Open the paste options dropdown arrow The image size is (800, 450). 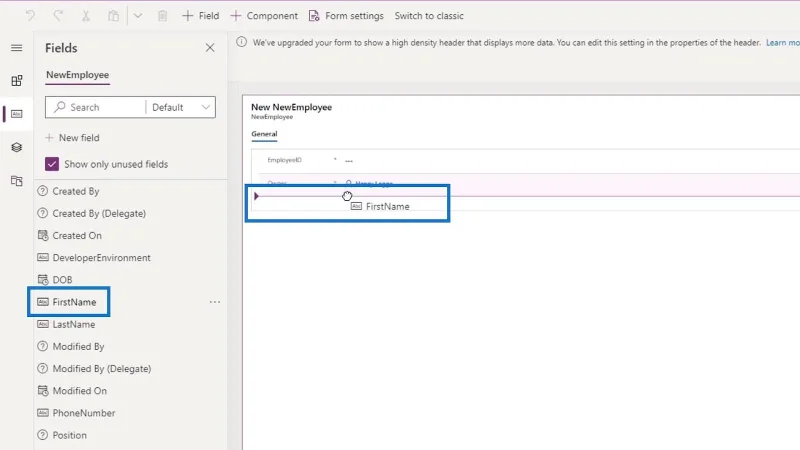[x=138, y=16]
